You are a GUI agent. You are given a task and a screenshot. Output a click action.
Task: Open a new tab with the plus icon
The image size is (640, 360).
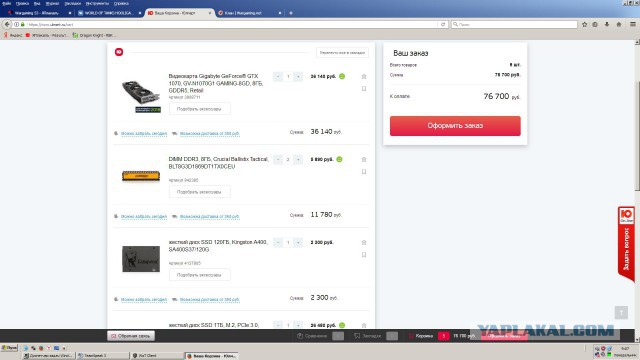tap(291, 13)
